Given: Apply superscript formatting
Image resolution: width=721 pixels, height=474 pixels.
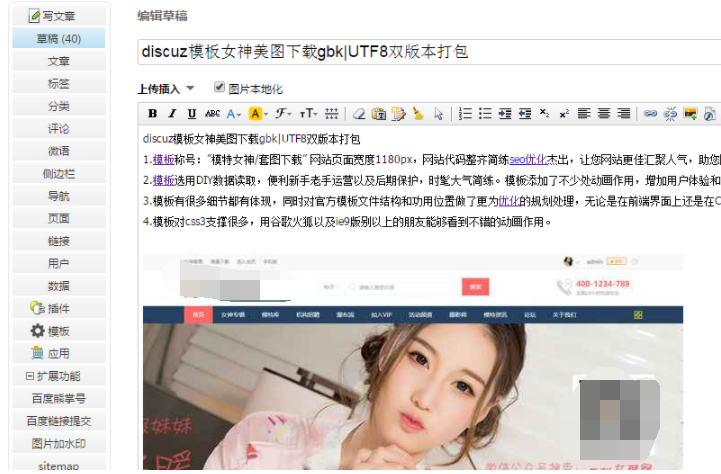Looking at the screenshot, I should click(564, 114).
